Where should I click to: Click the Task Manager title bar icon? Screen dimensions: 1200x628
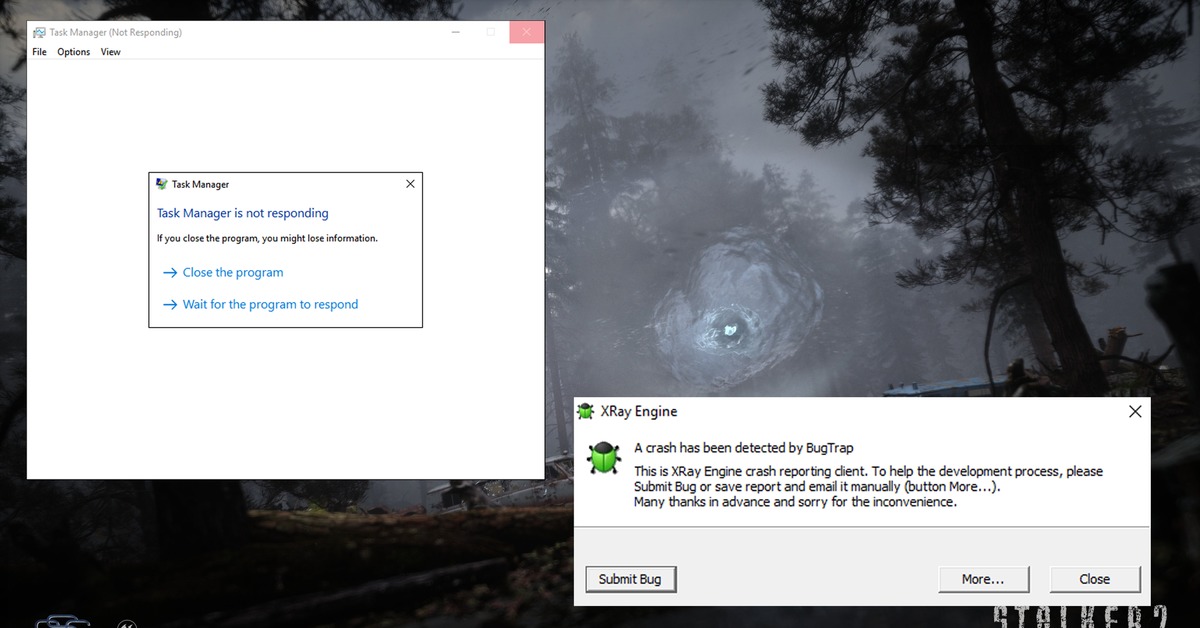tap(39, 32)
